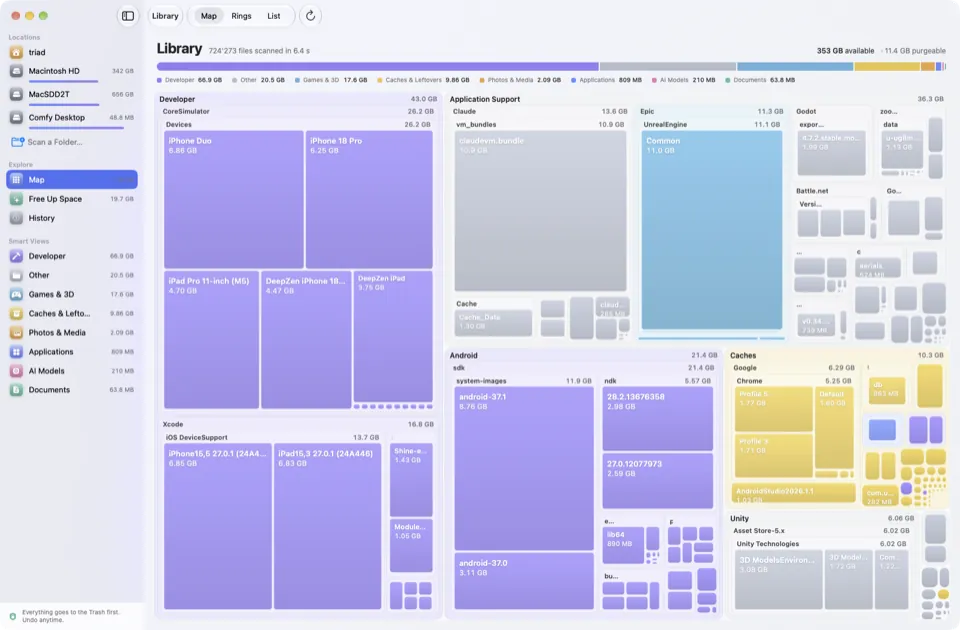This screenshot has height=630, width=960.
Task: Select the claudevm.bundle block
Action: click(540, 211)
